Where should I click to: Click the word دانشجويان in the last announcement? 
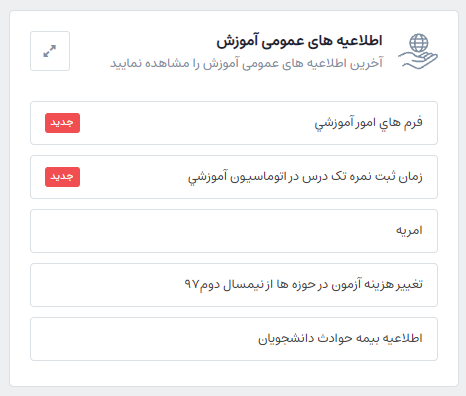coord(286,339)
